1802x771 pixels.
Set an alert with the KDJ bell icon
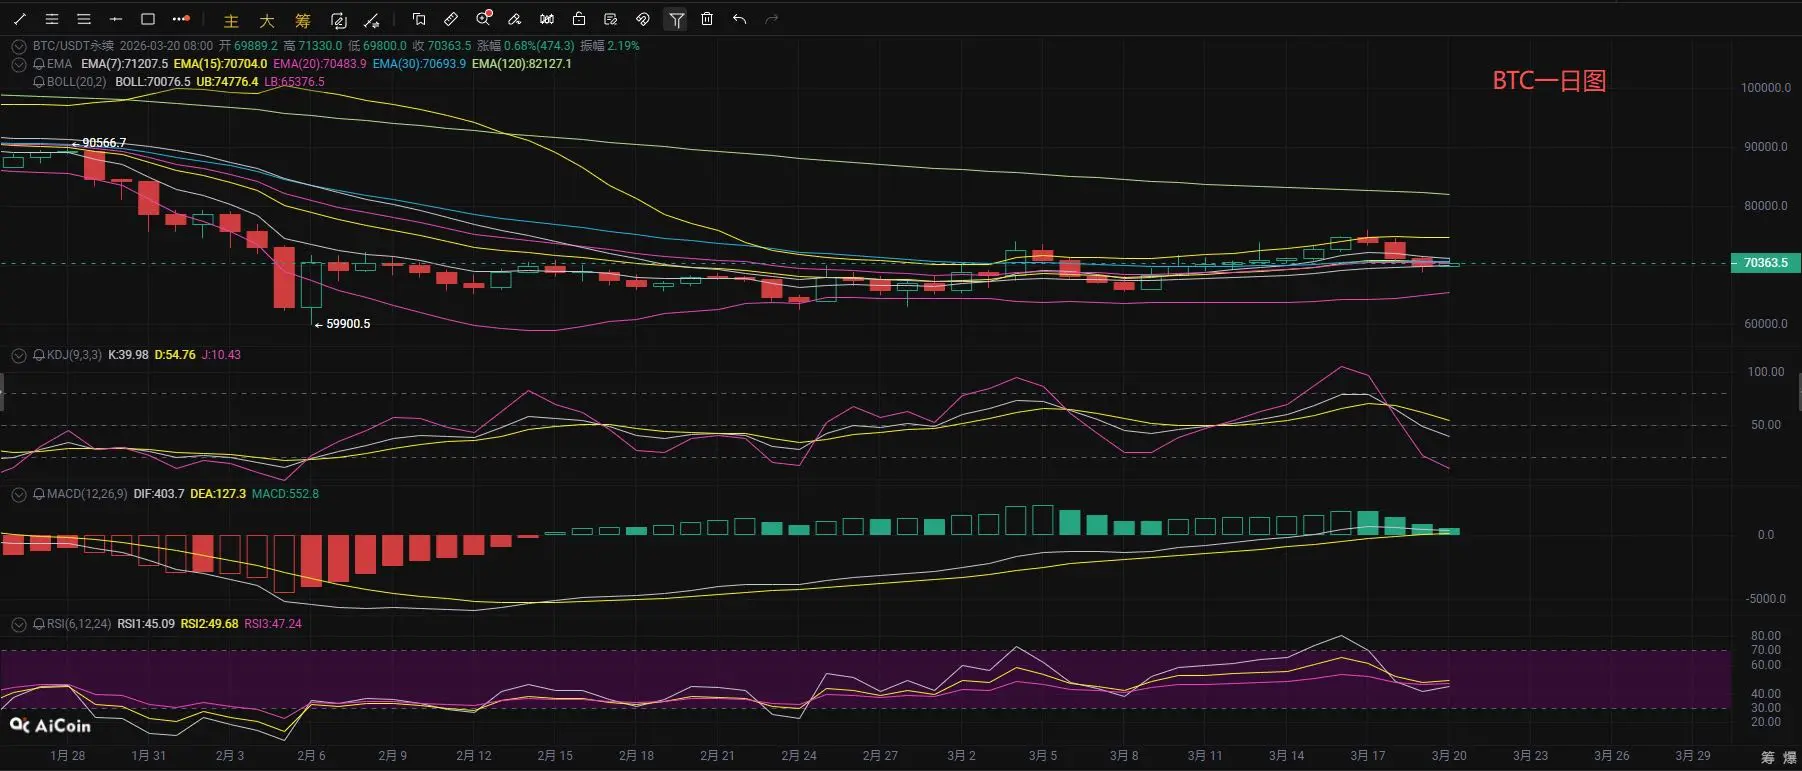(39, 355)
